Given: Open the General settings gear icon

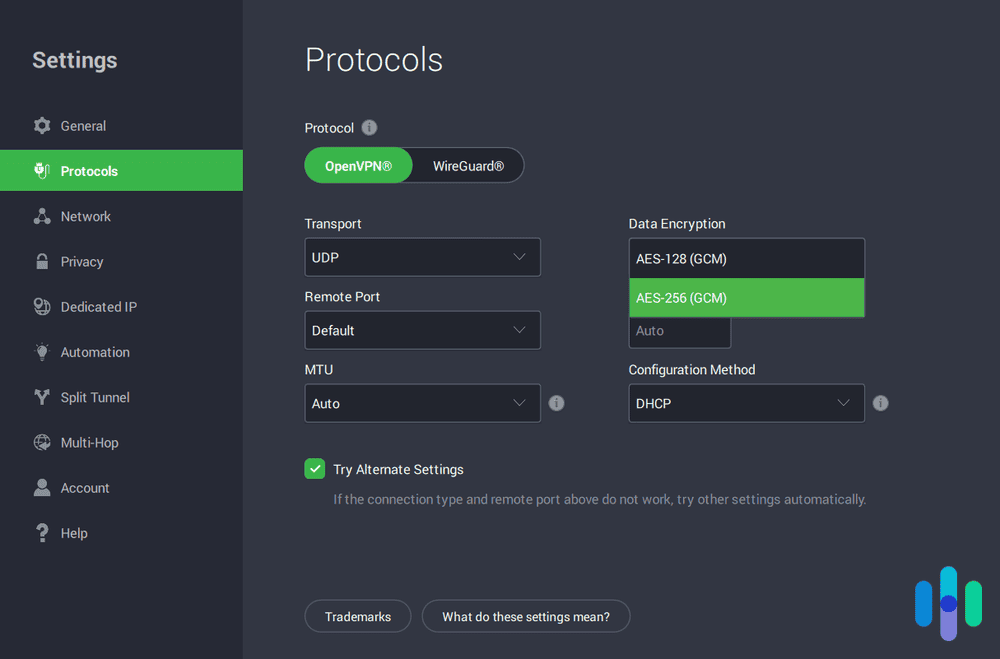Looking at the screenshot, I should (41, 125).
